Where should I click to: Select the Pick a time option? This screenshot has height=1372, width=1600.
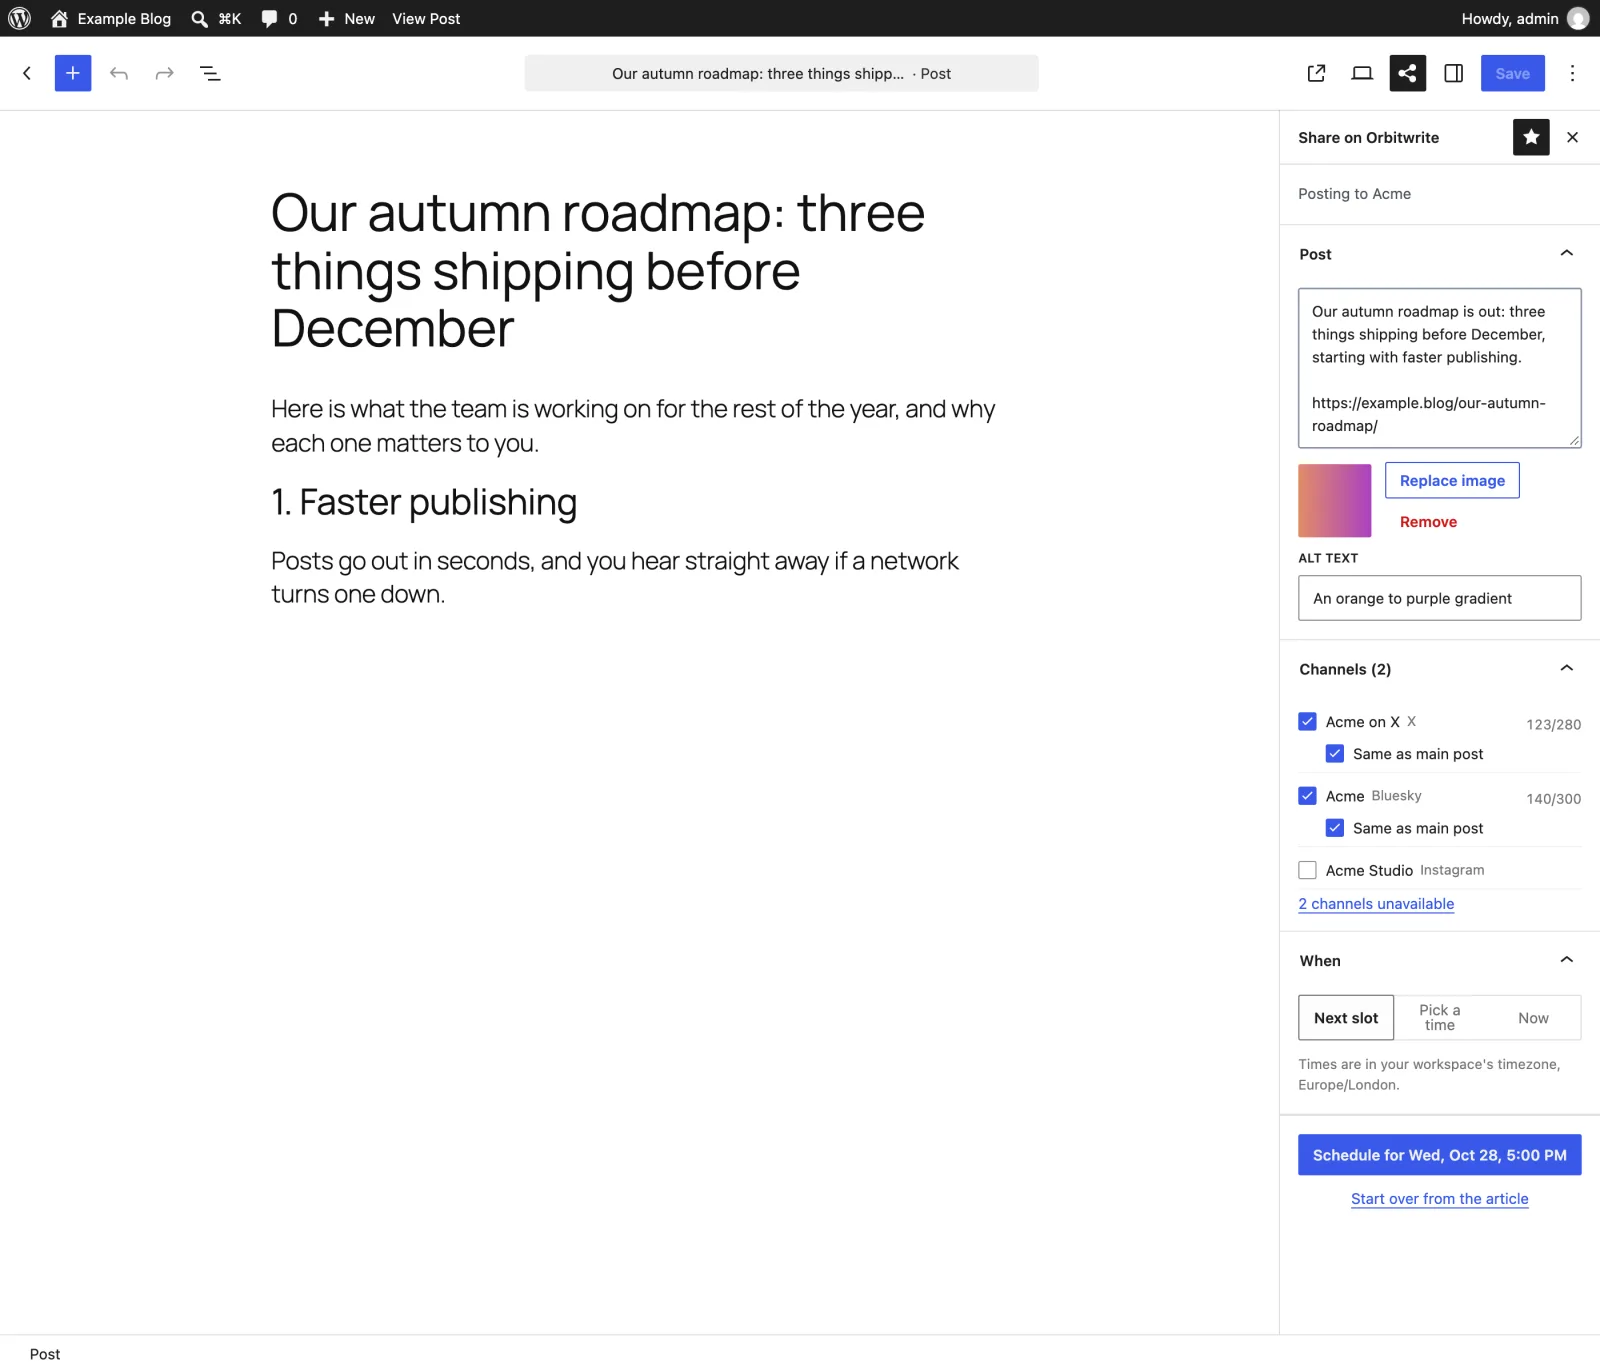1439,1017
